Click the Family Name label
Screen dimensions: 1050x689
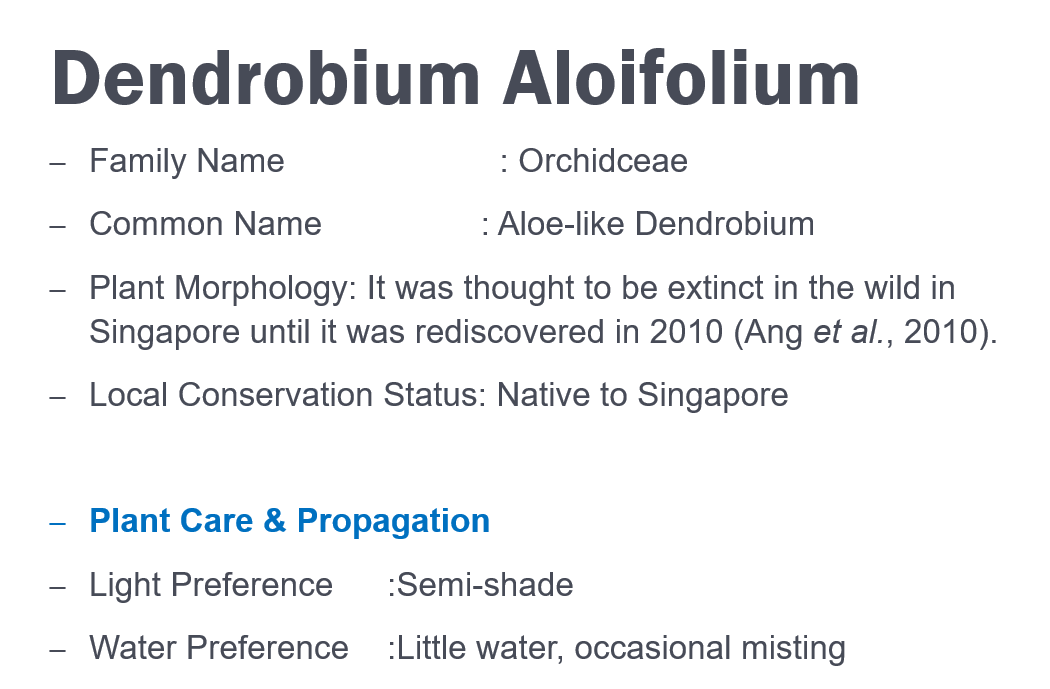pyautogui.click(x=187, y=161)
